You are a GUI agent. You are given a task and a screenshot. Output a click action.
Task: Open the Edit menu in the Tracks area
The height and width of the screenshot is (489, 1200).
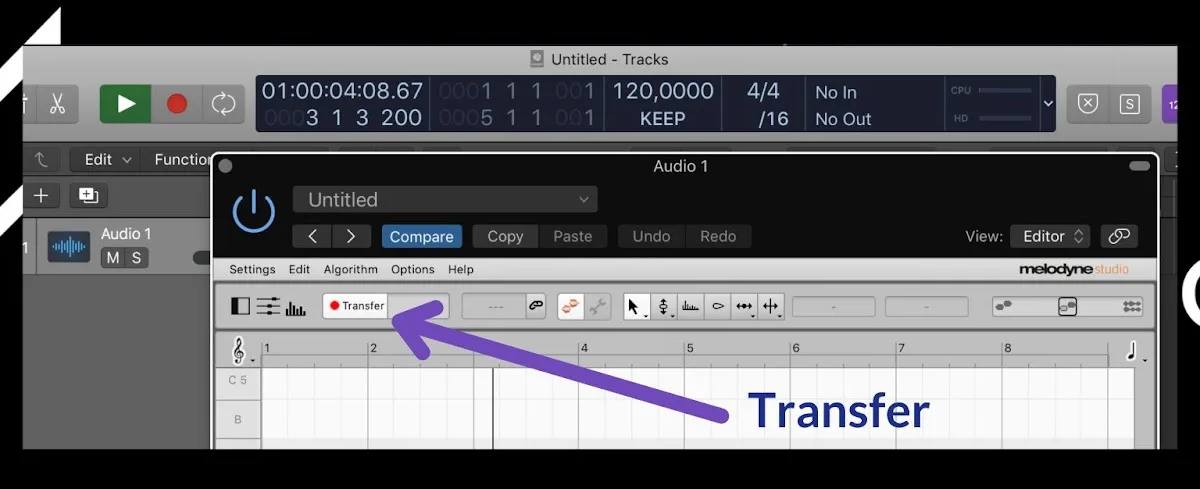[x=108, y=159]
